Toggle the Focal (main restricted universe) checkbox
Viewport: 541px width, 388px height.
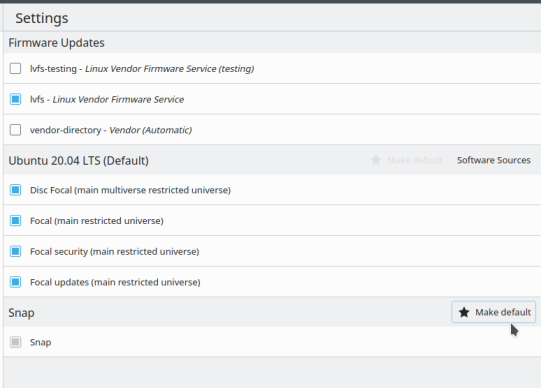coord(15,220)
